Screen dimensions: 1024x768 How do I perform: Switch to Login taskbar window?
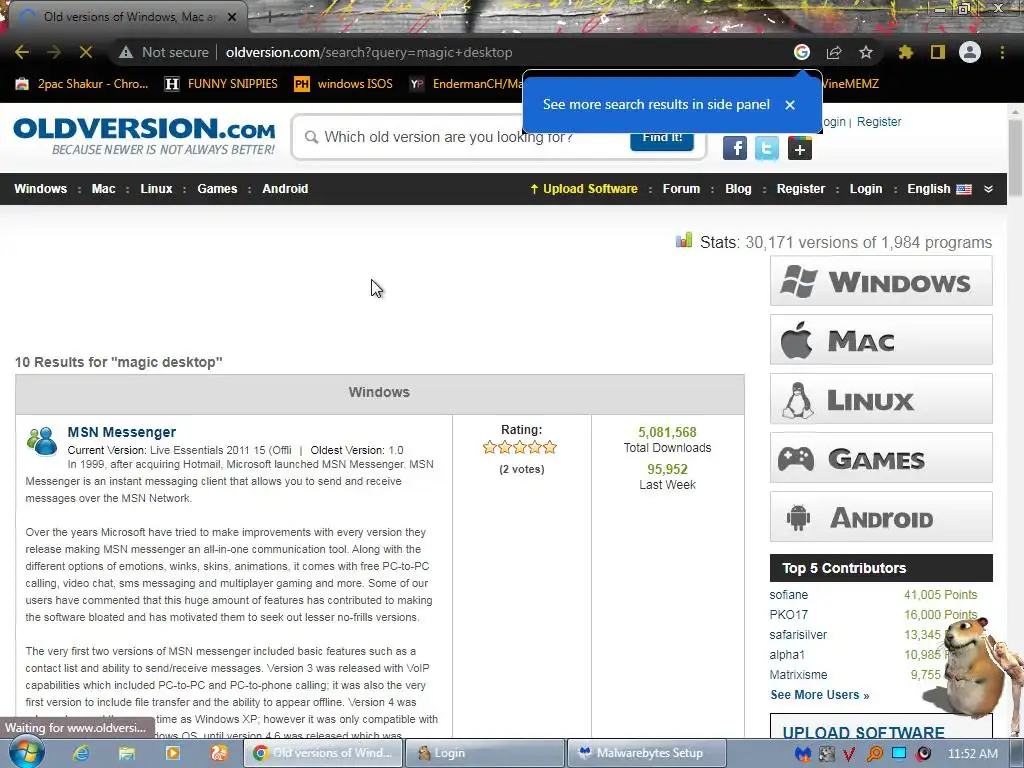485,753
